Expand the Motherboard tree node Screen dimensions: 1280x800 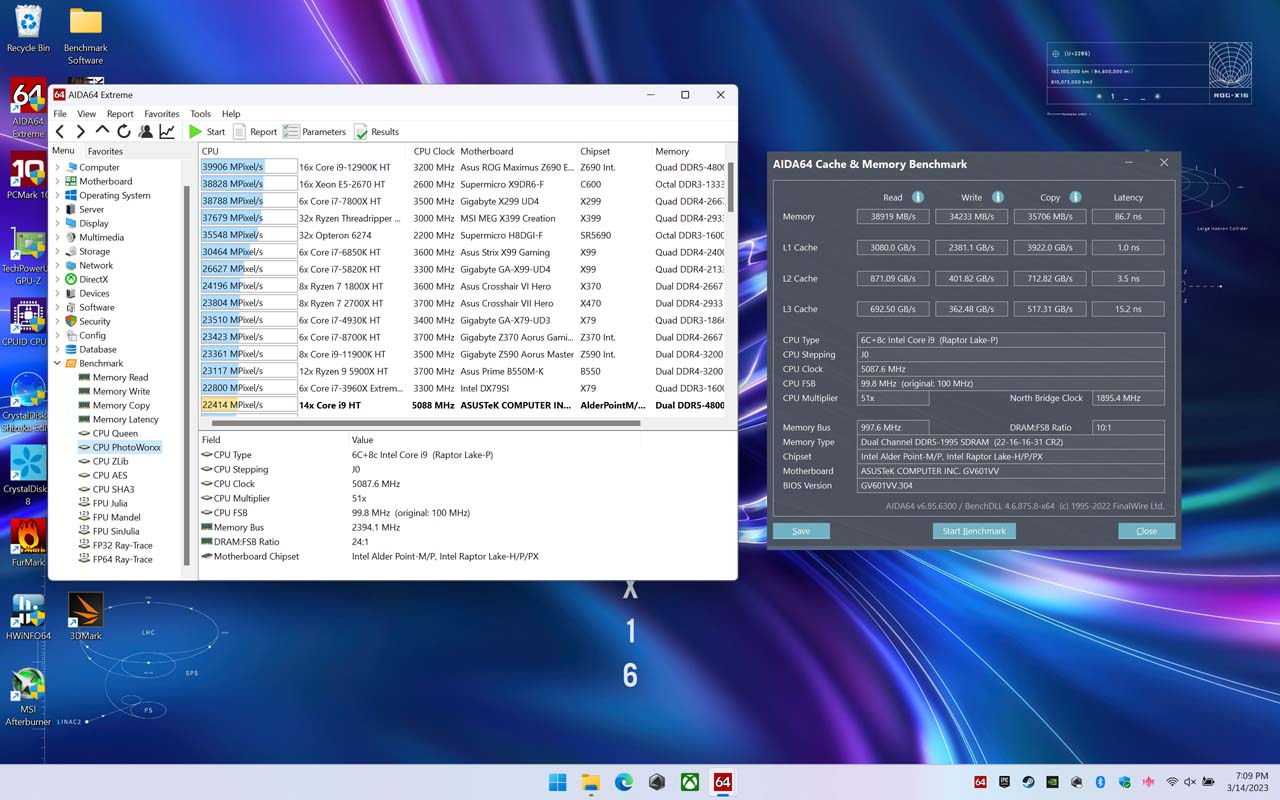tap(57, 182)
